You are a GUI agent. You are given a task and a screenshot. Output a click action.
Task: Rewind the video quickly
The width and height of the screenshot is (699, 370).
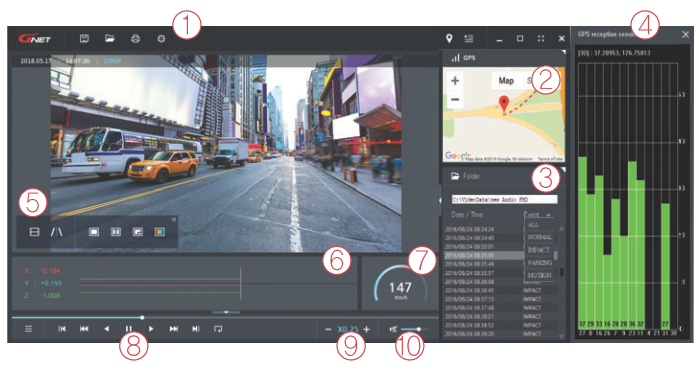point(84,329)
